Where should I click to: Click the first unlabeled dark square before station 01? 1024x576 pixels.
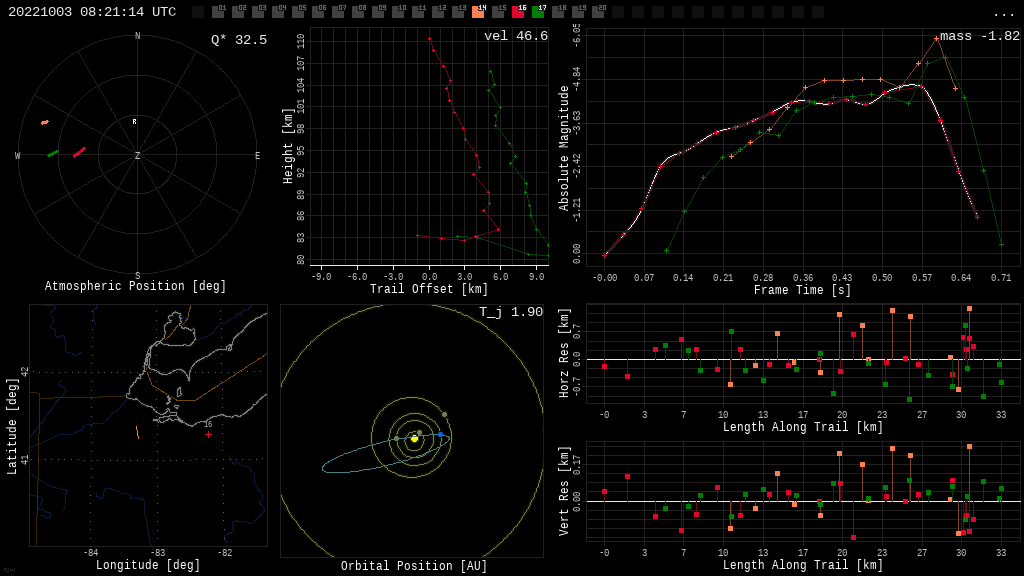pos(199,11)
